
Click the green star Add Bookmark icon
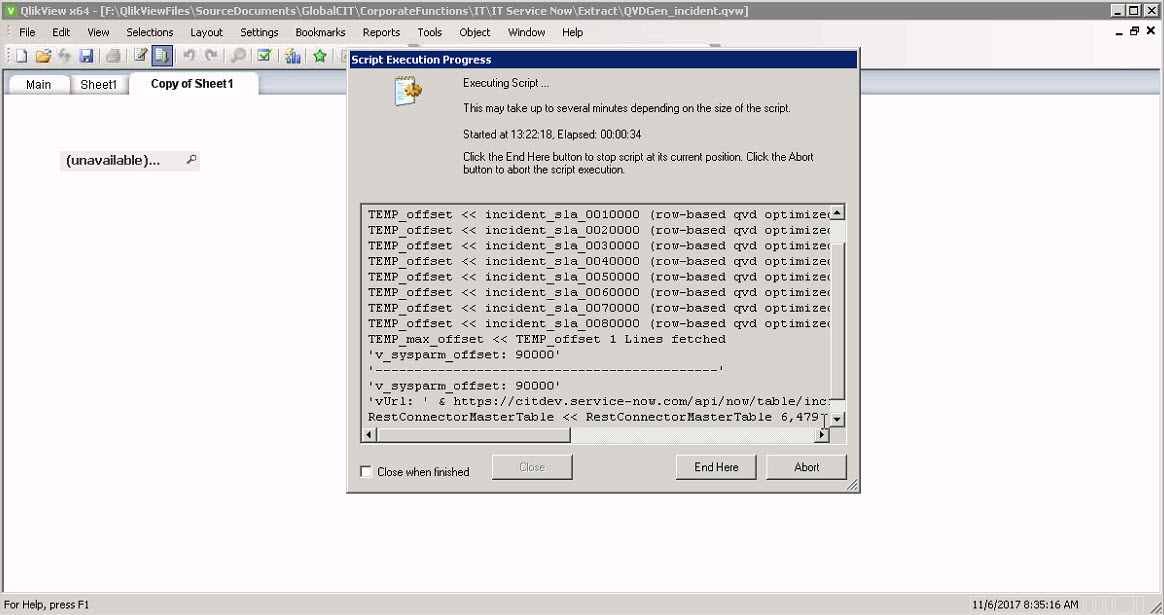click(x=320, y=56)
